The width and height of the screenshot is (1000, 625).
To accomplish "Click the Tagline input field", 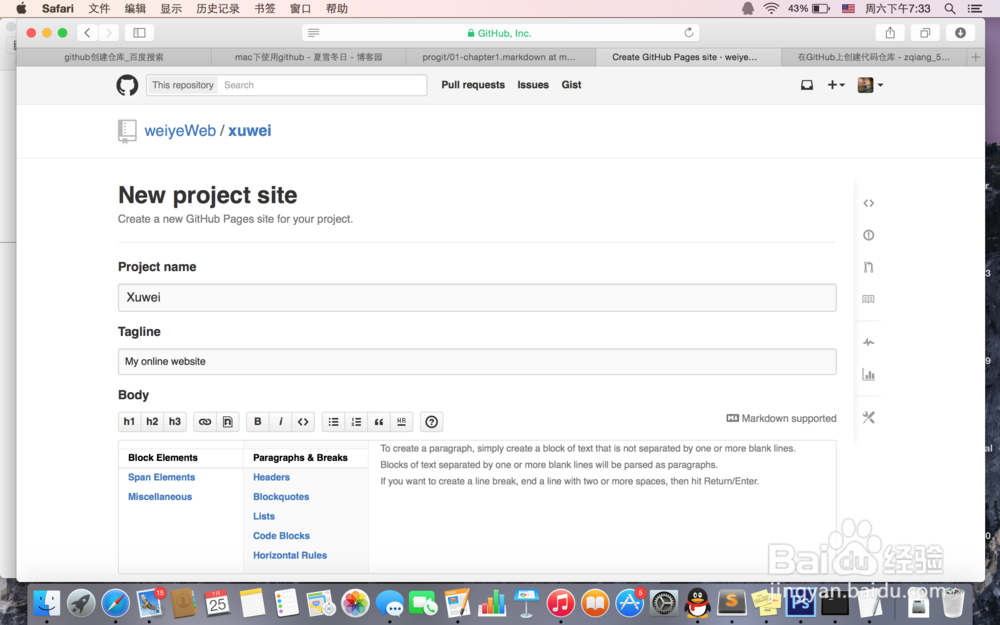I will (x=477, y=362).
